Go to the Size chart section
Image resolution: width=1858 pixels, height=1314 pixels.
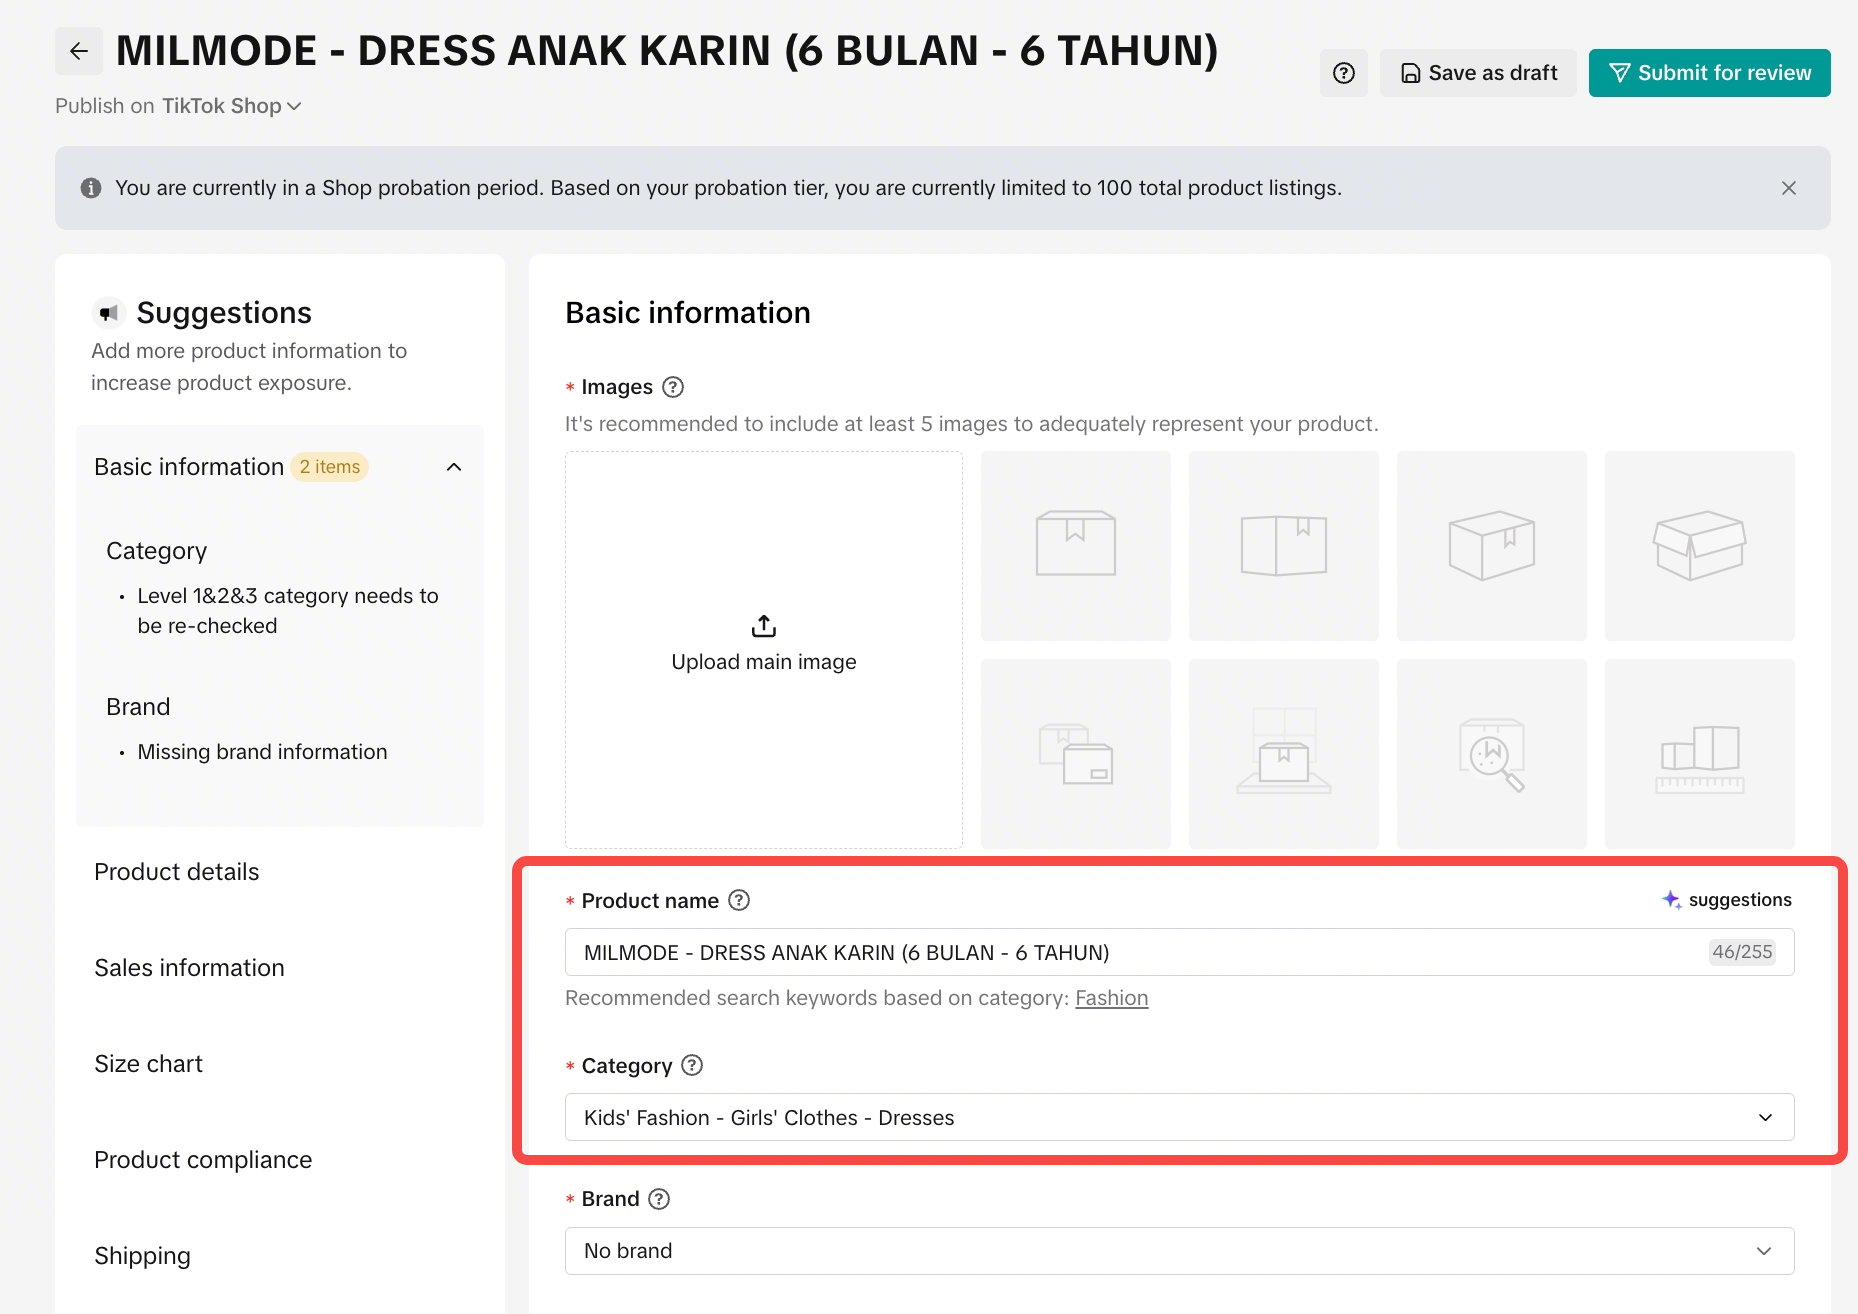pyautogui.click(x=148, y=1064)
